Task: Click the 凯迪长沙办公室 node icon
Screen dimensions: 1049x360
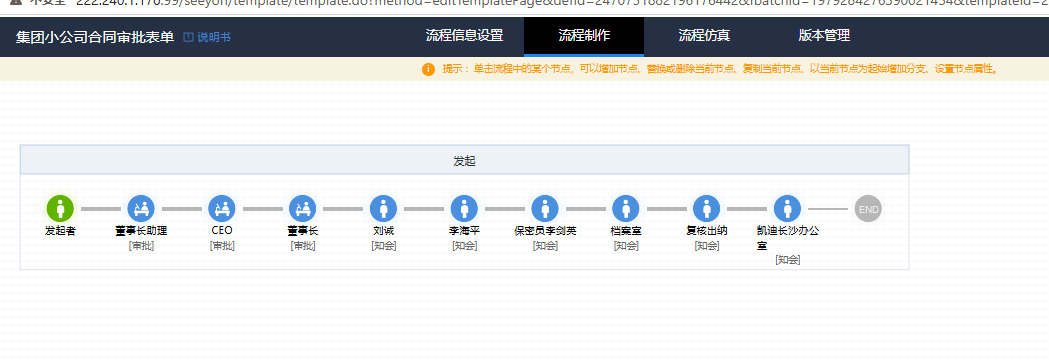Action: (x=787, y=209)
